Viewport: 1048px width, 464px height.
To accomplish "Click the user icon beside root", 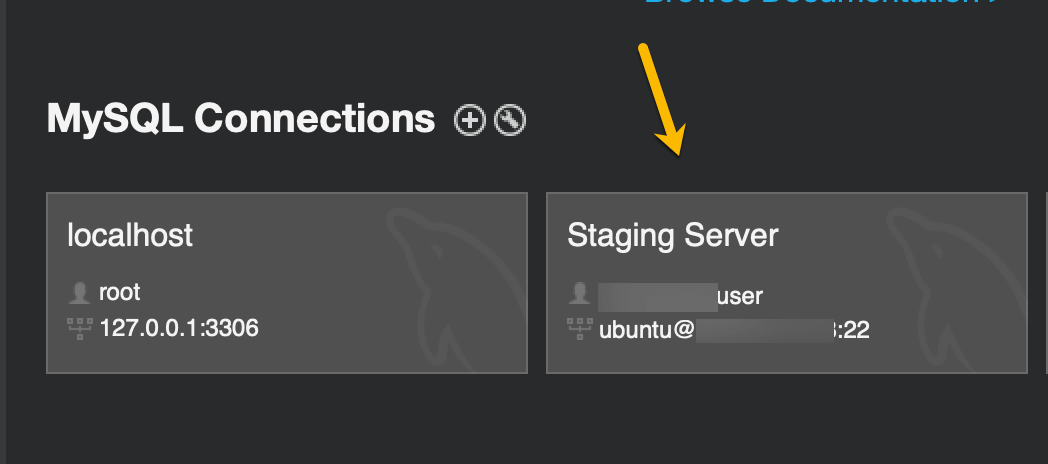I will pos(80,293).
